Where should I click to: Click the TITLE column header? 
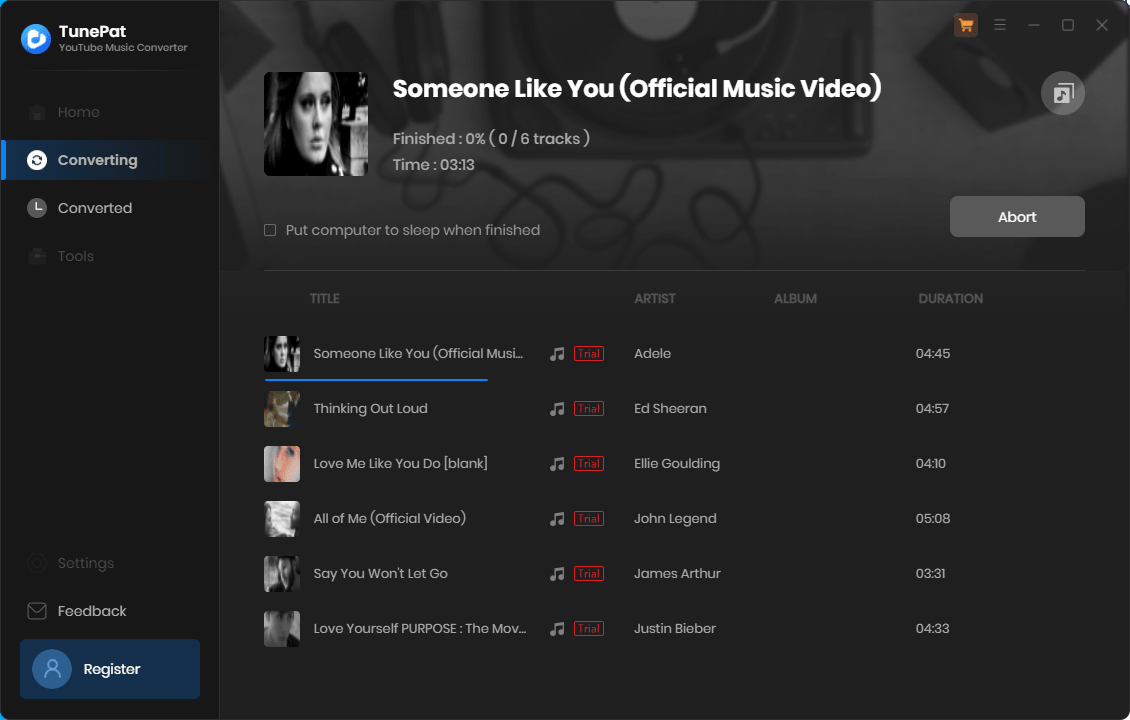[x=324, y=298]
